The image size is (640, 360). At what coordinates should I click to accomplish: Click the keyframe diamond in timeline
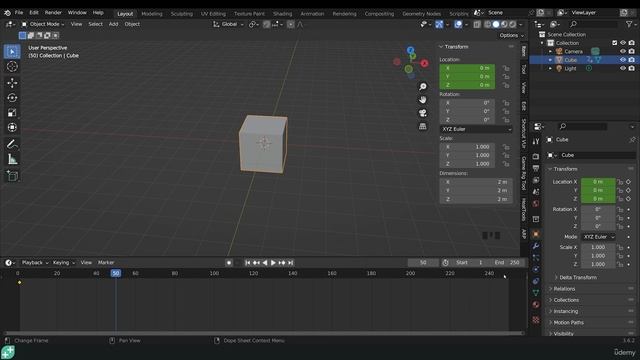pos(19,282)
